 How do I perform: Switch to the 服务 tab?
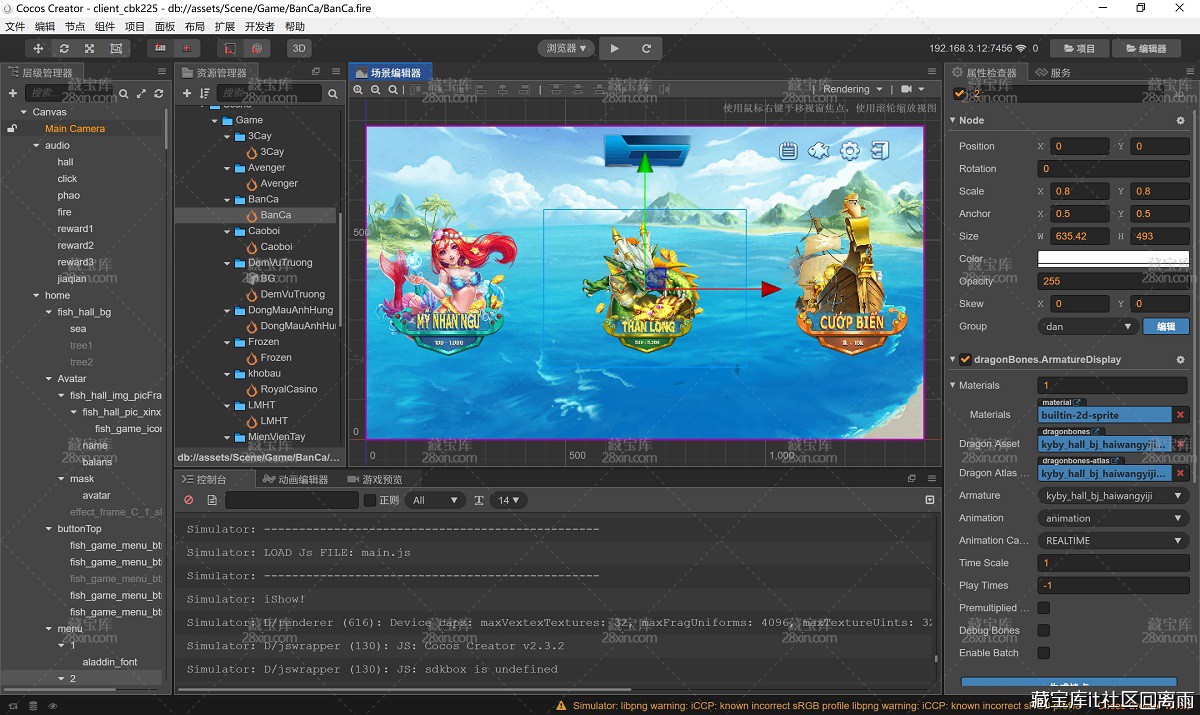point(1054,72)
